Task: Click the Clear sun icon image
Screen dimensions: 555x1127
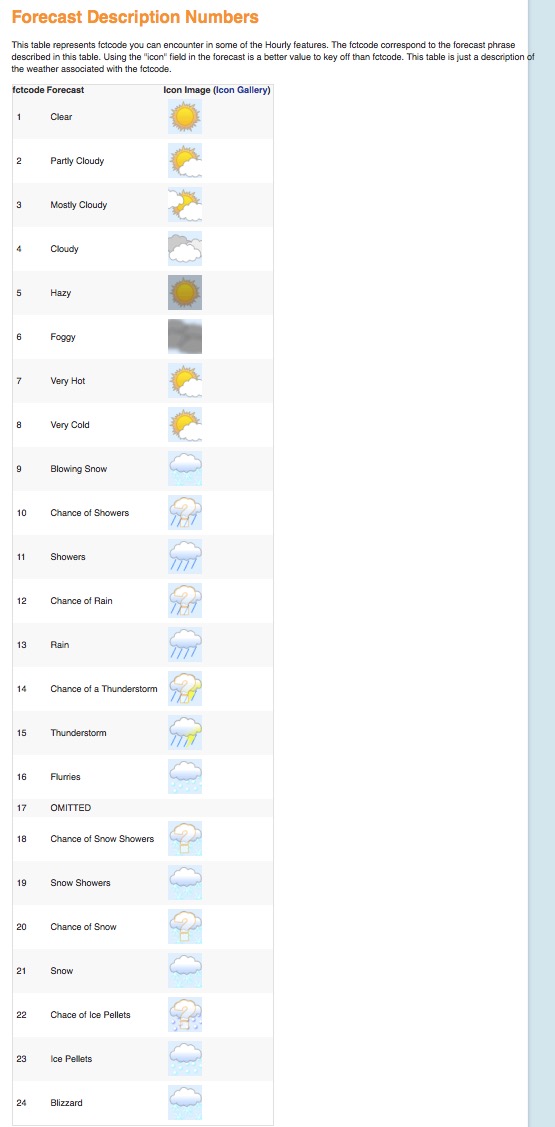Action: click(185, 116)
